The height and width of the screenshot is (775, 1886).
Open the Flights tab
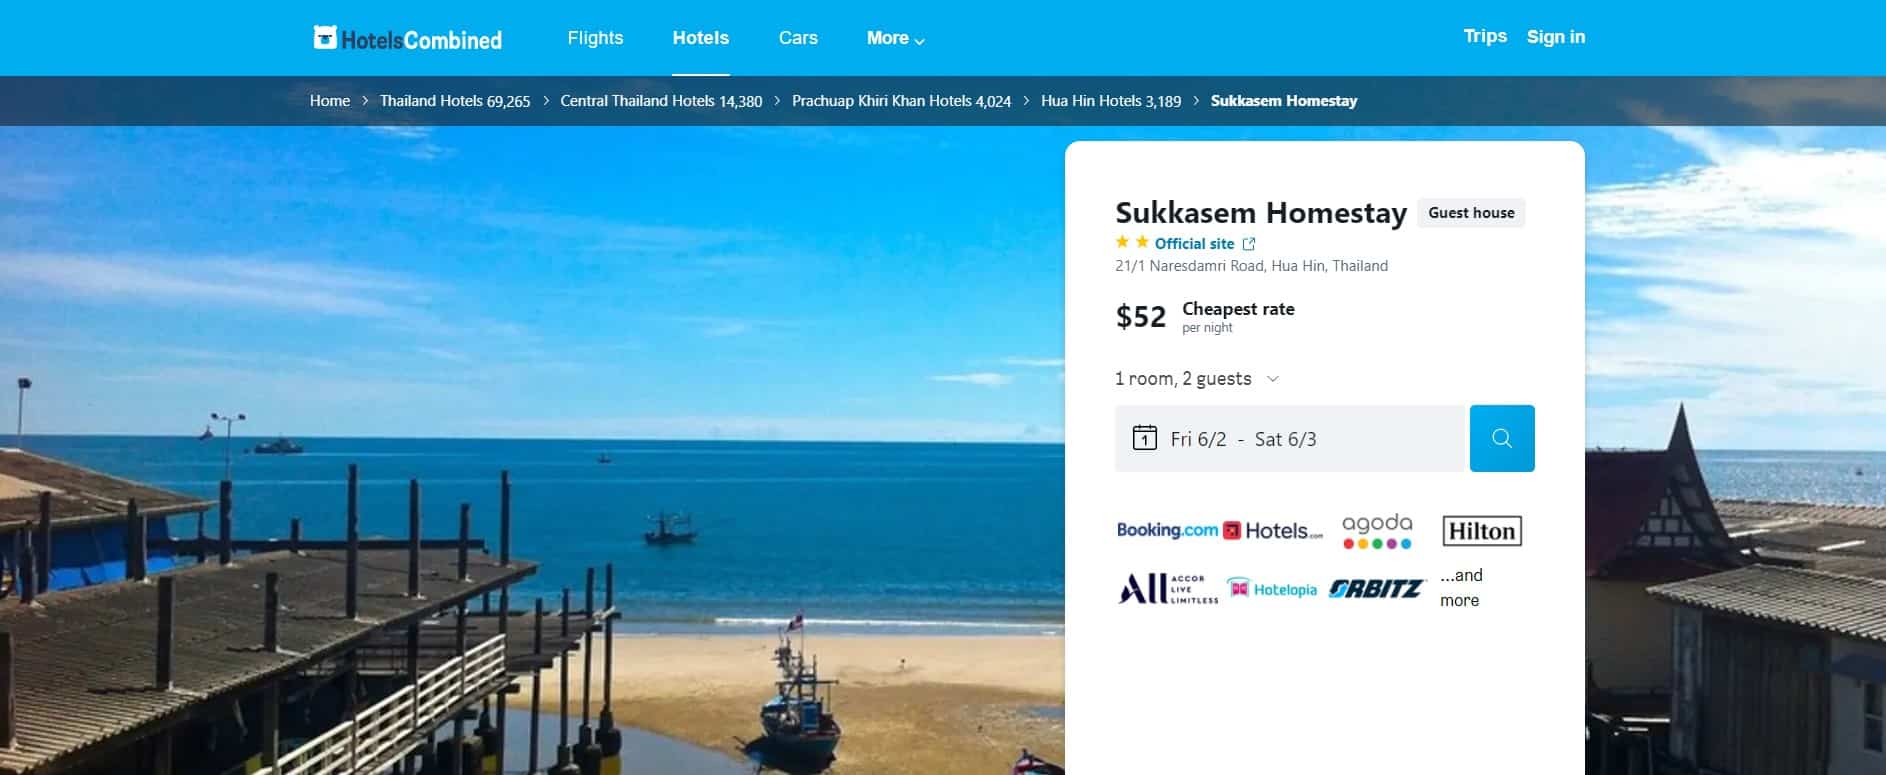tap(595, 38)
